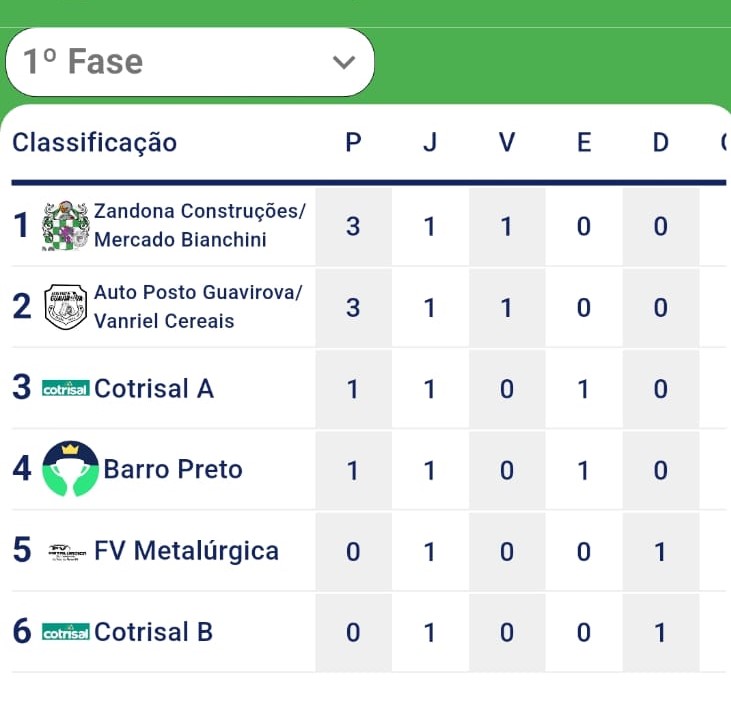731x701 pixels.
Task: Select the Cotrisal A team name
Action: [x=154, y=389]
